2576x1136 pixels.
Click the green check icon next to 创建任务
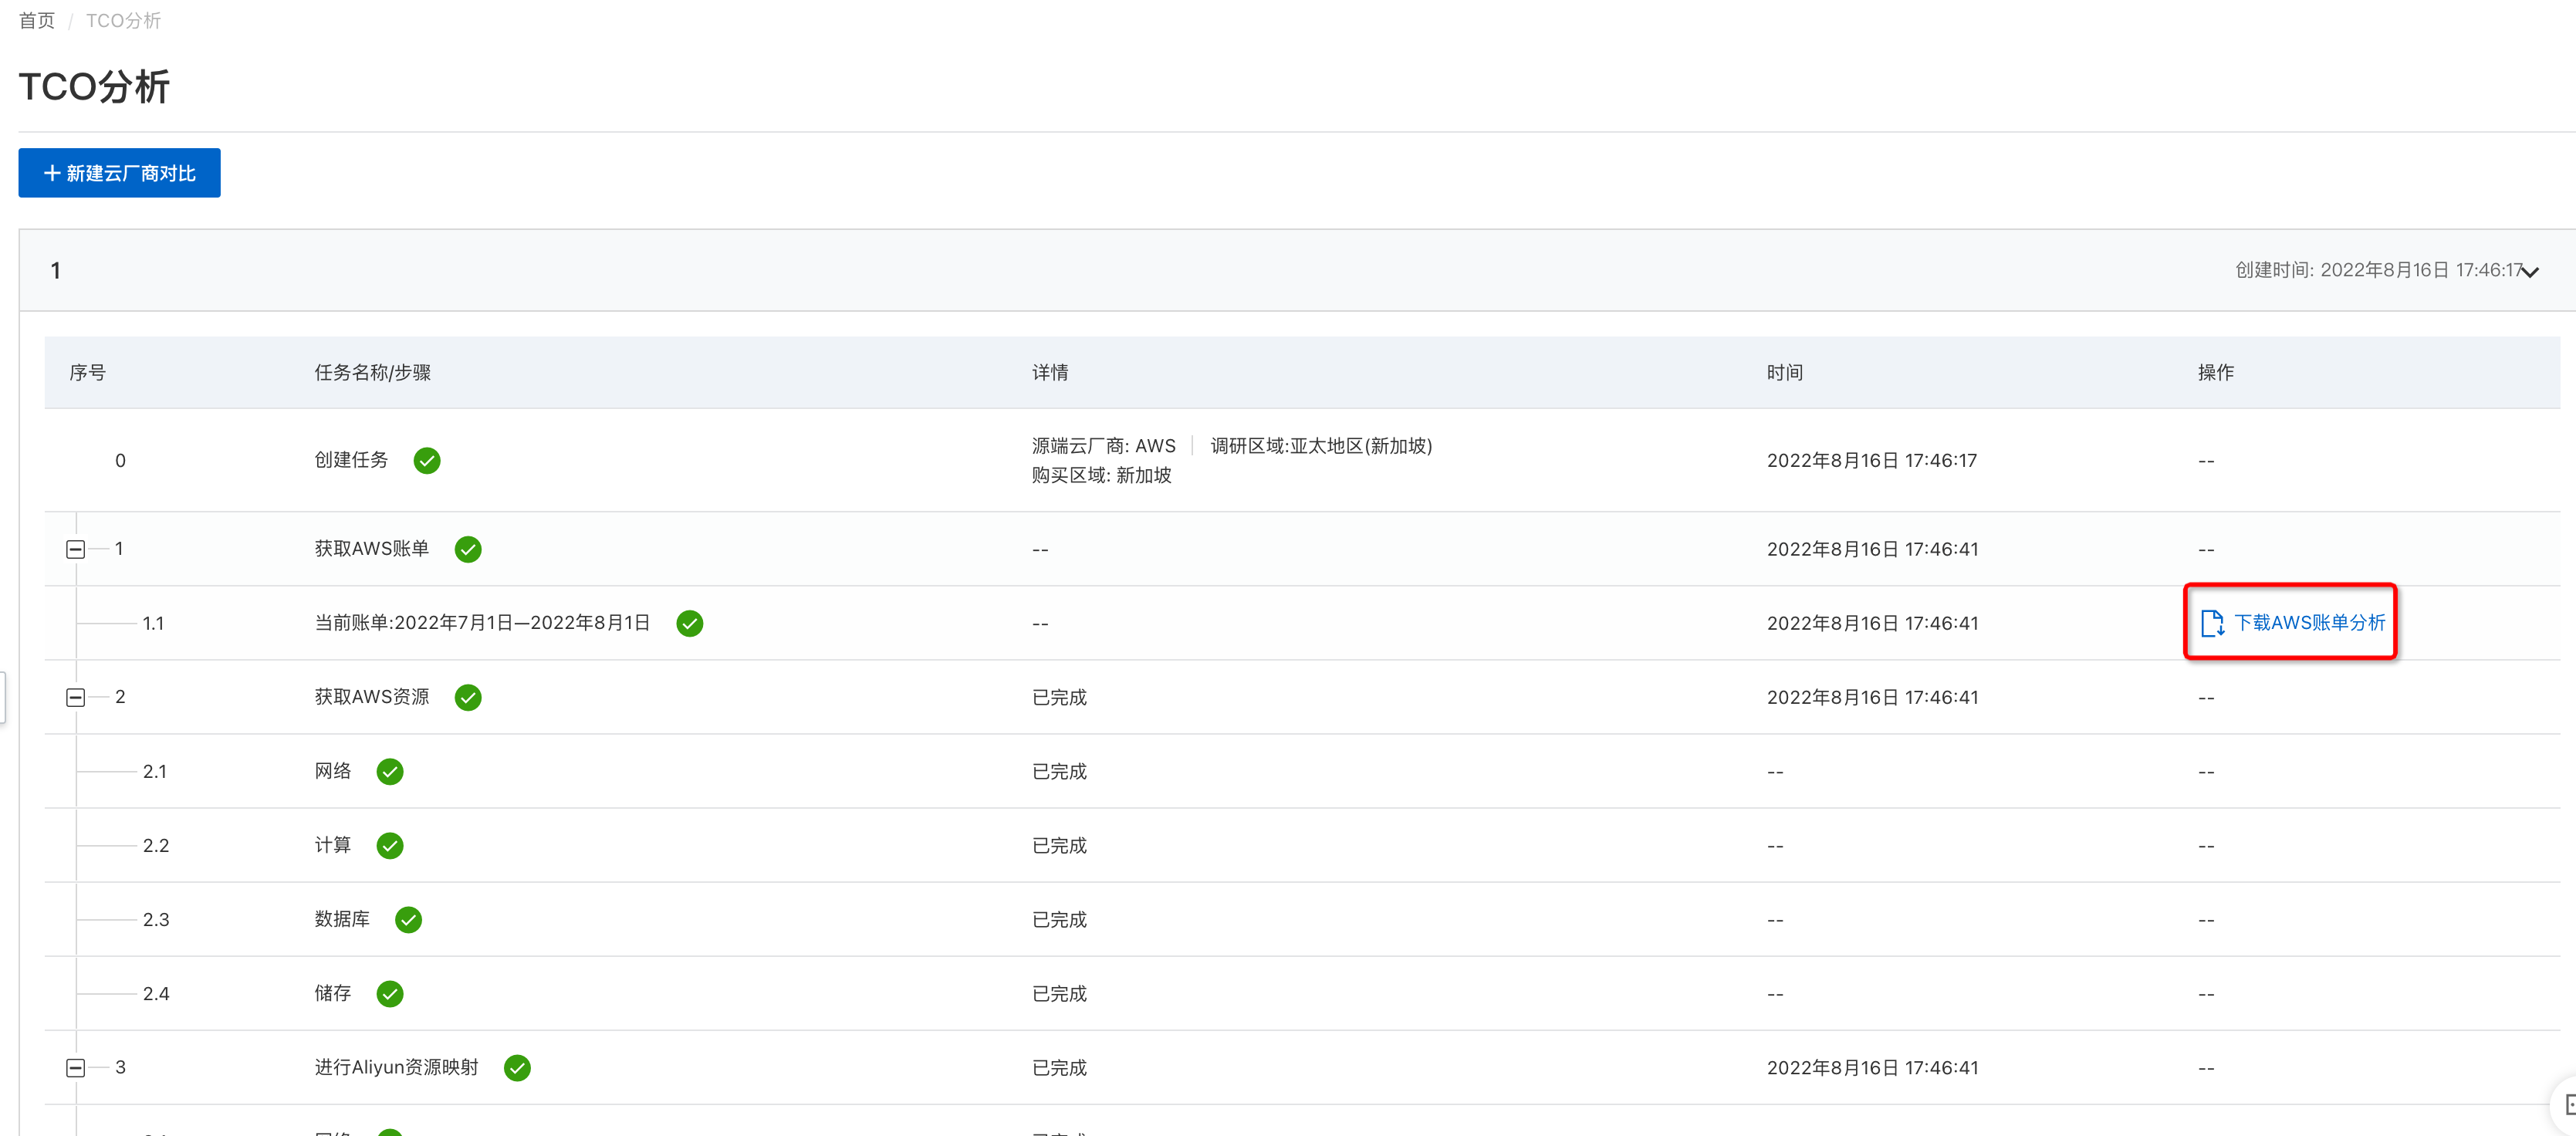427,460
